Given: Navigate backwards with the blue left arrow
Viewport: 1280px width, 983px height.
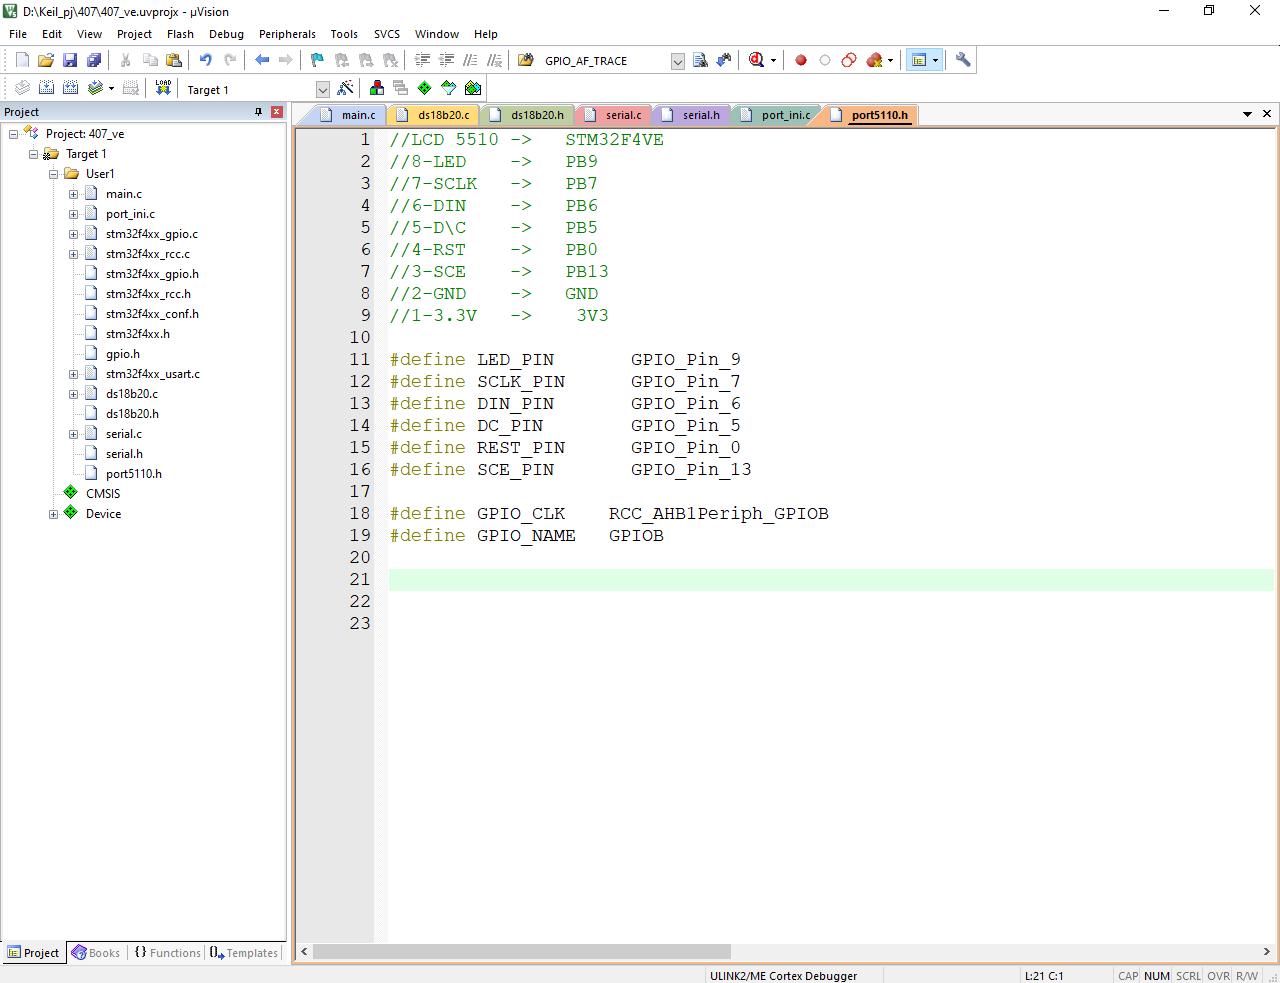Looking at the screenshot, I should (x=262, y=60).
